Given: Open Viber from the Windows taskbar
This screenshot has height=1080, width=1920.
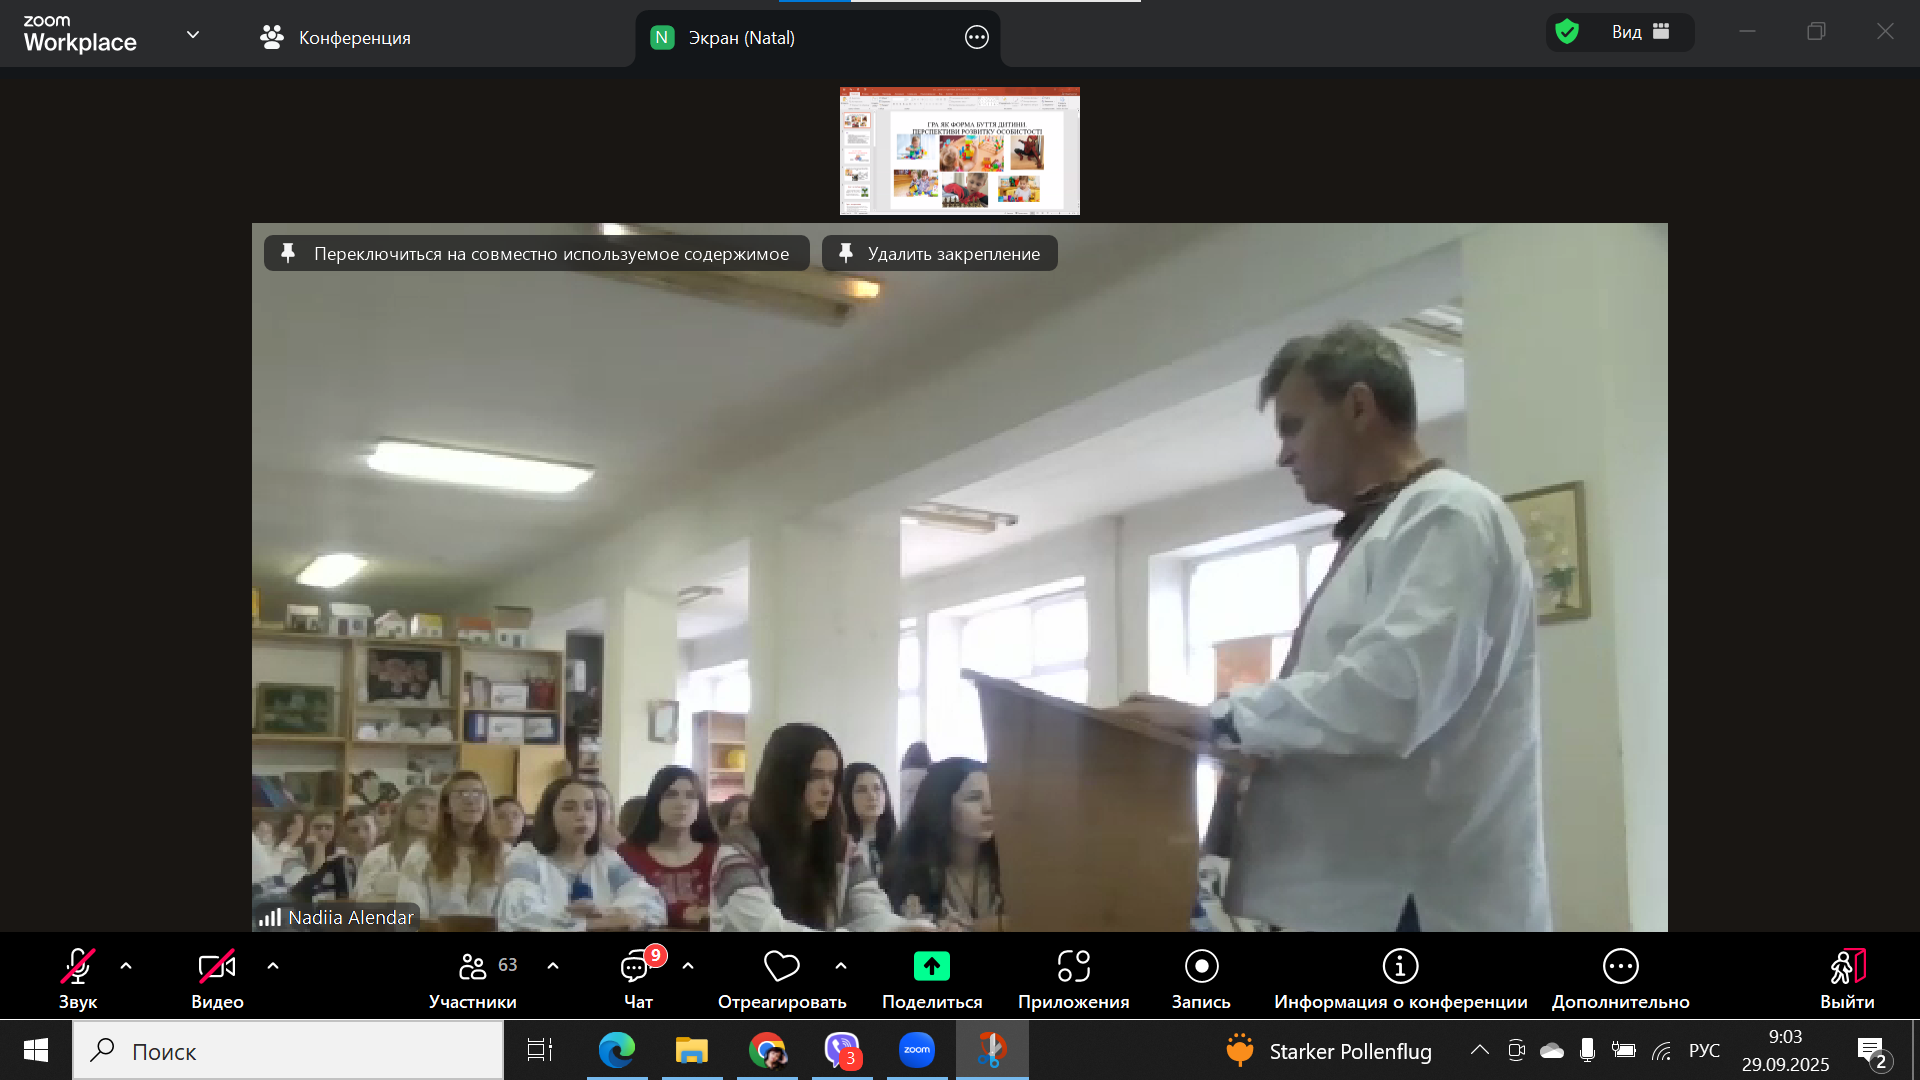Looking at the screenshot, I should pyautogui.click(x=842, y=1050).
